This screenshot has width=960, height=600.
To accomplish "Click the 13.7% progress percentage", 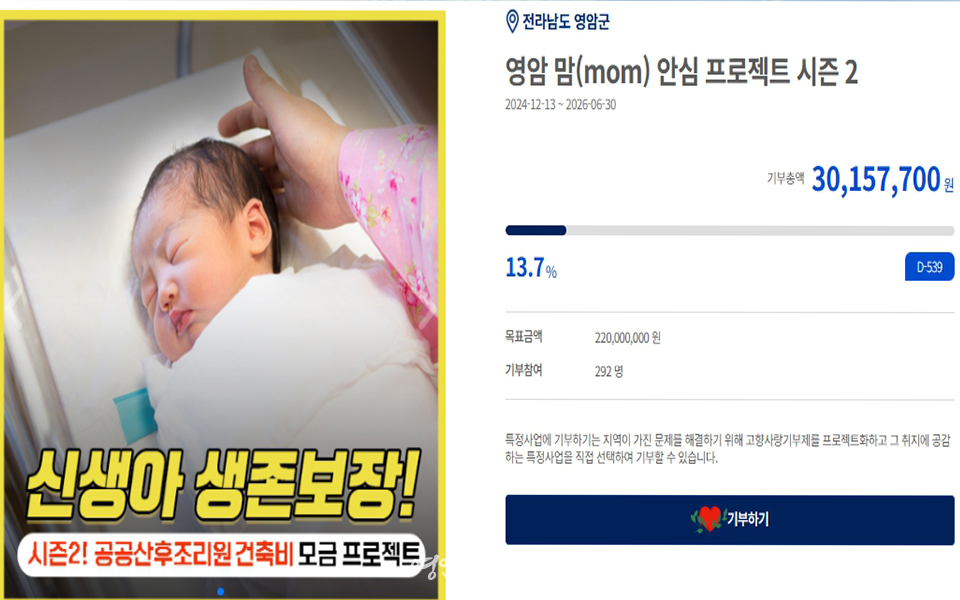I will [531, 268].
